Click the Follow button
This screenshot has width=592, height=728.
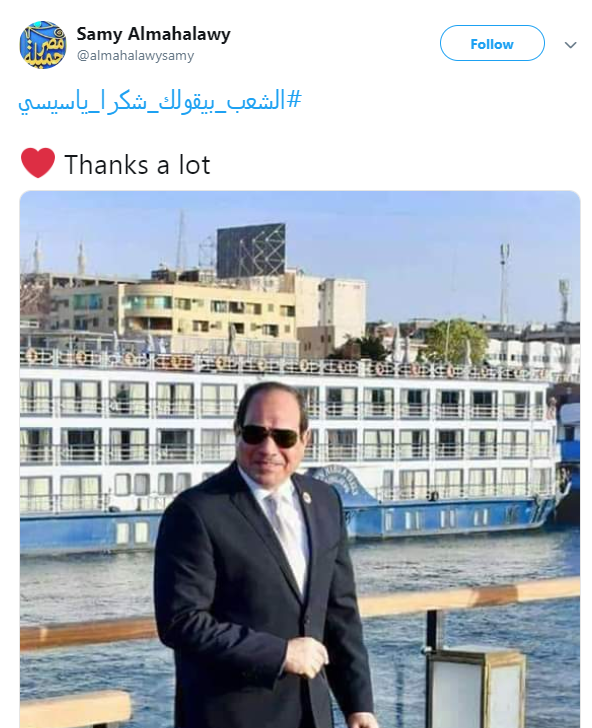[x=492, y=43]
